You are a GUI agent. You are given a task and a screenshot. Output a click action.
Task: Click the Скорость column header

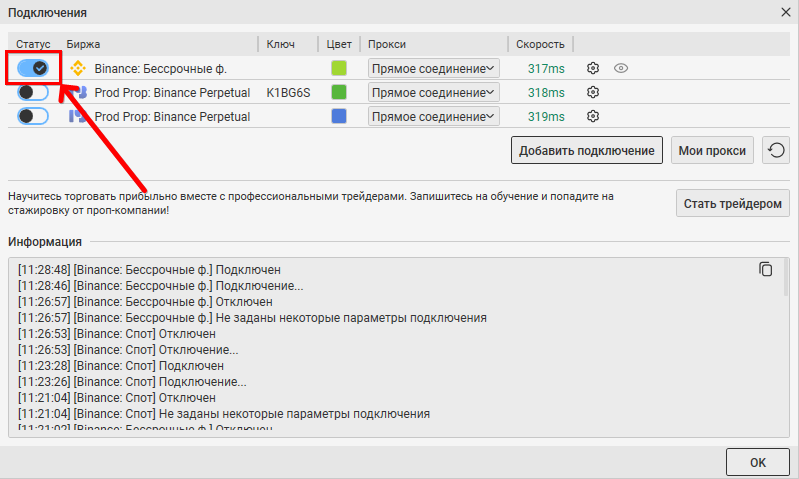pyautogui.click(x=541, y=44)
